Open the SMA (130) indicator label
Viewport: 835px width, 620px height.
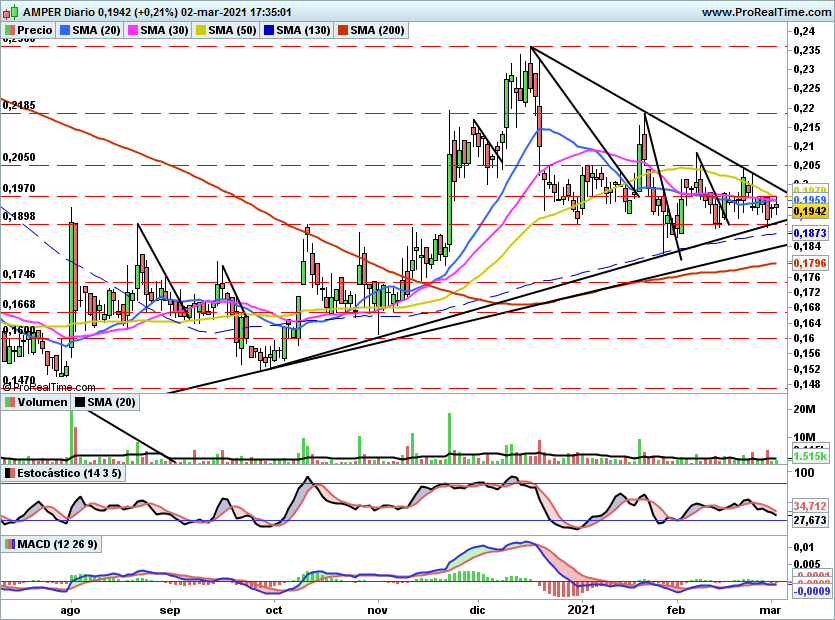point(304,30)
